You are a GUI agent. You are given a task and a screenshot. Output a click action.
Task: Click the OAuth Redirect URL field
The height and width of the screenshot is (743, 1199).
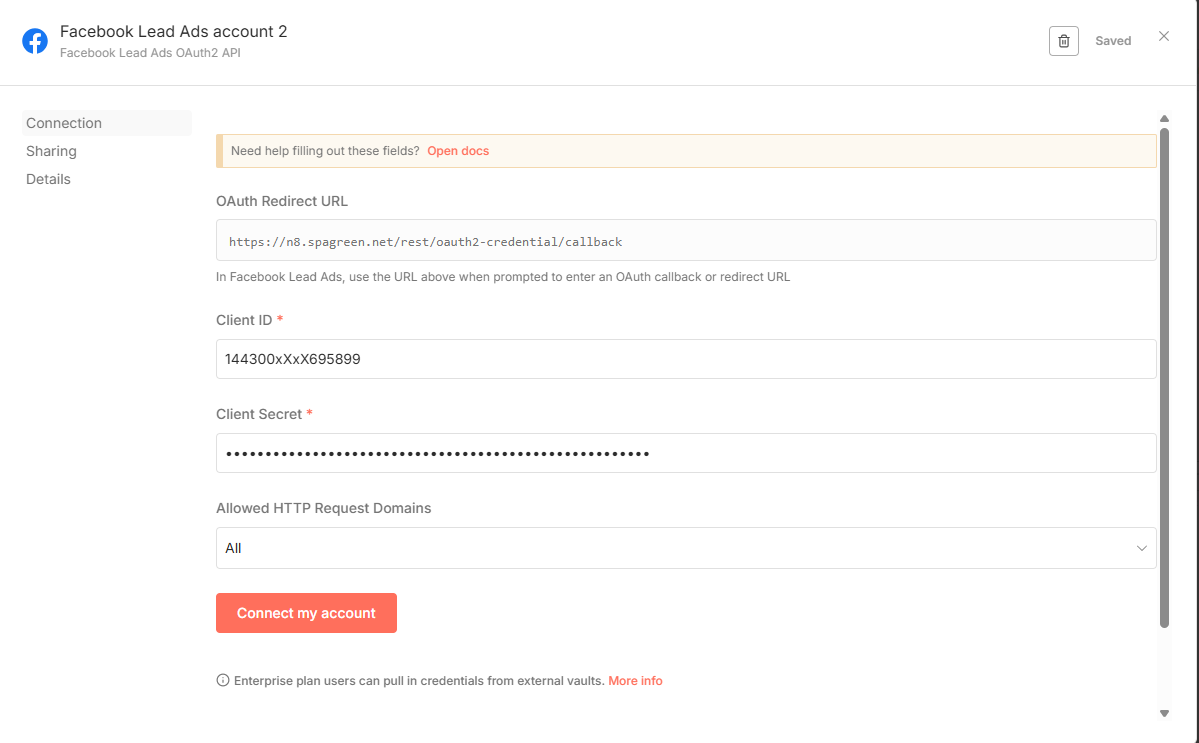point(686,241)
